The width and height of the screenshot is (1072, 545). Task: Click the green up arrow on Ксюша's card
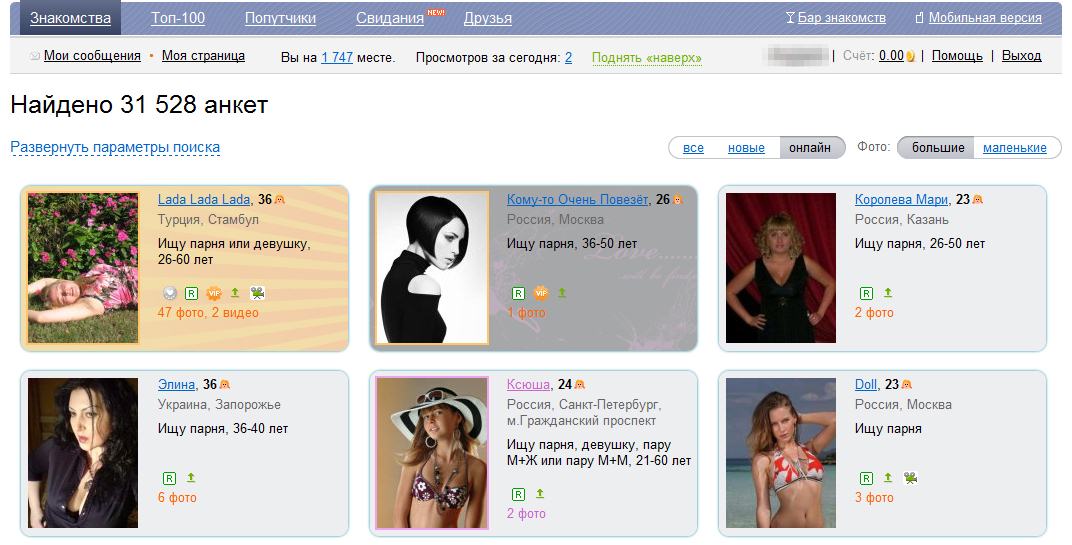tap(539, 494)
